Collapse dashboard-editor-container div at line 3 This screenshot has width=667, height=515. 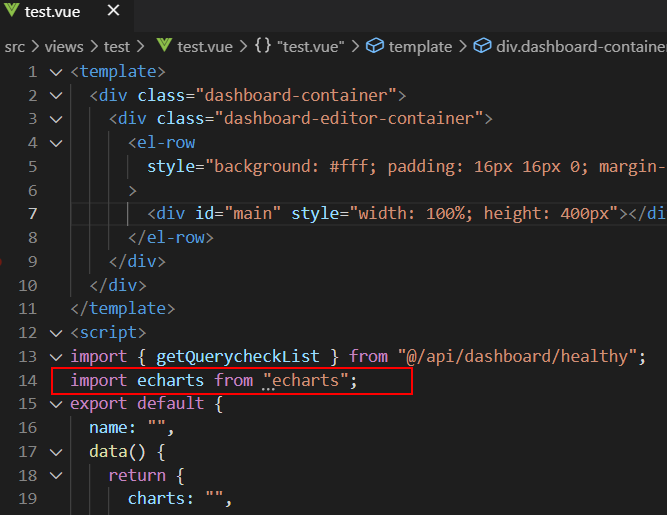[x=56, y=119]
